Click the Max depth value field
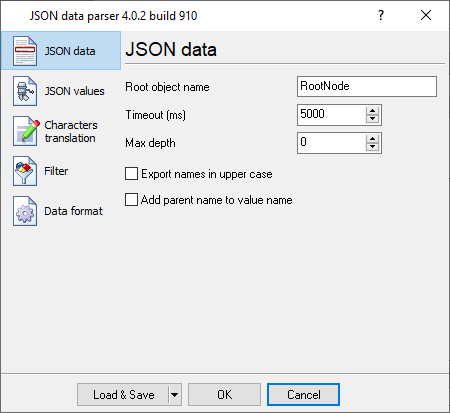 tap(331, 143)
